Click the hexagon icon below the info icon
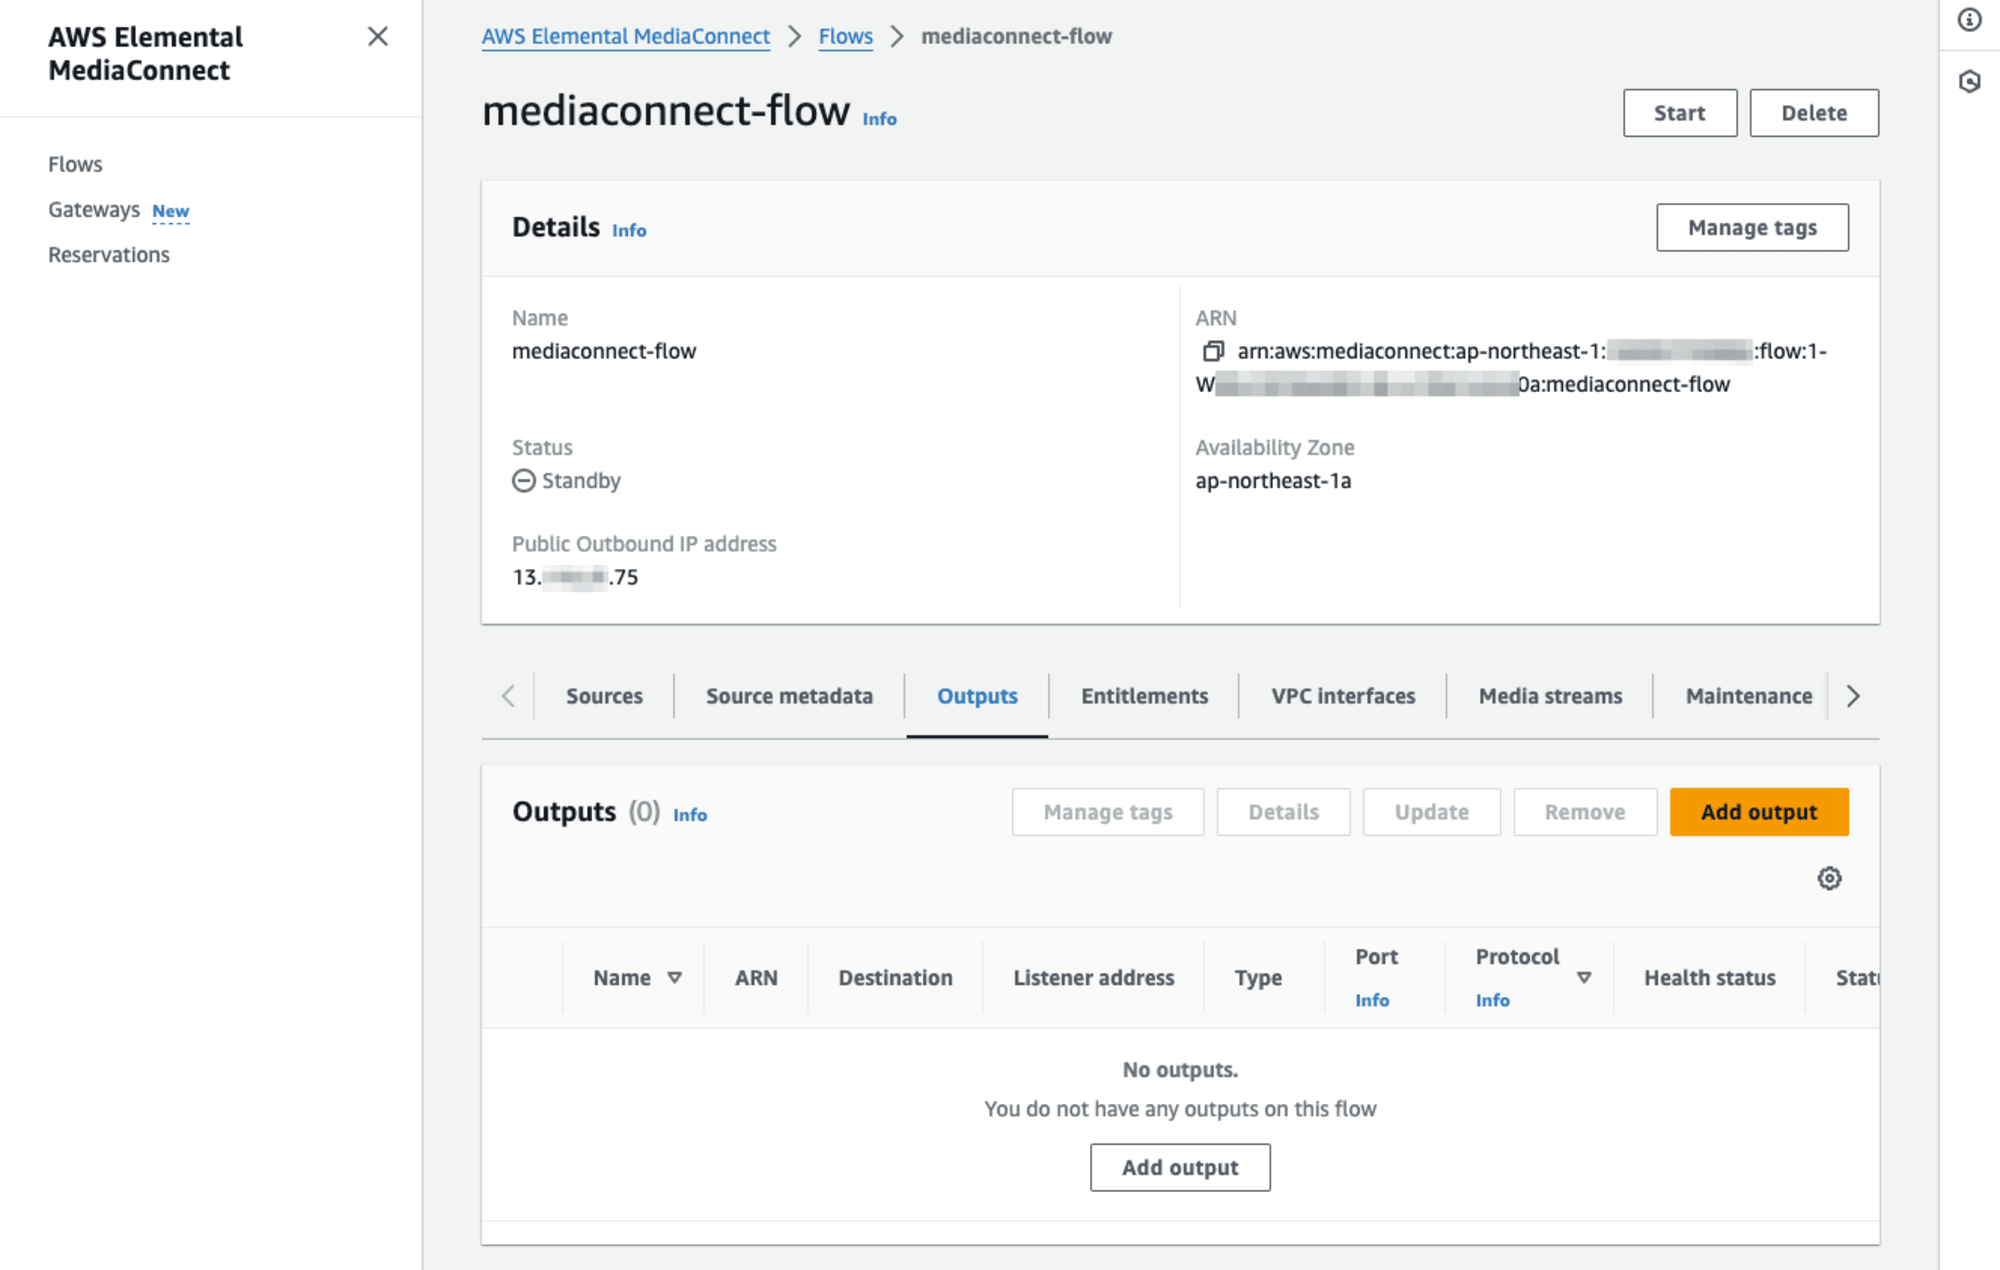2000x1270 pixels. point(1969,82)
